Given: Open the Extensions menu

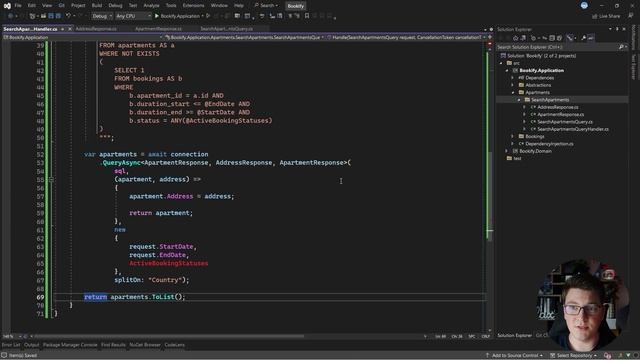Looking at the screenshot, I should pos(193,6).
